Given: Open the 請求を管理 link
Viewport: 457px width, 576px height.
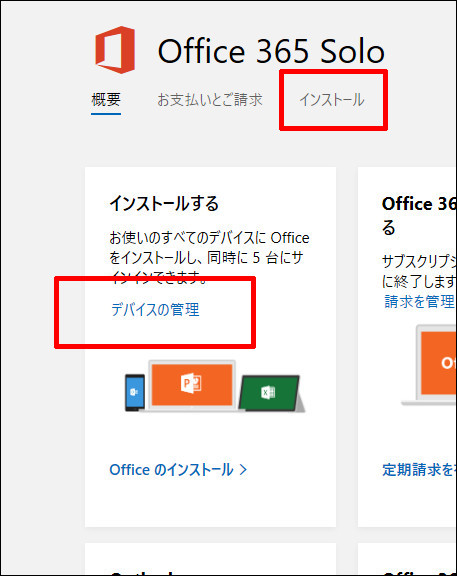Looking at the screenshot, I should 419,301.
